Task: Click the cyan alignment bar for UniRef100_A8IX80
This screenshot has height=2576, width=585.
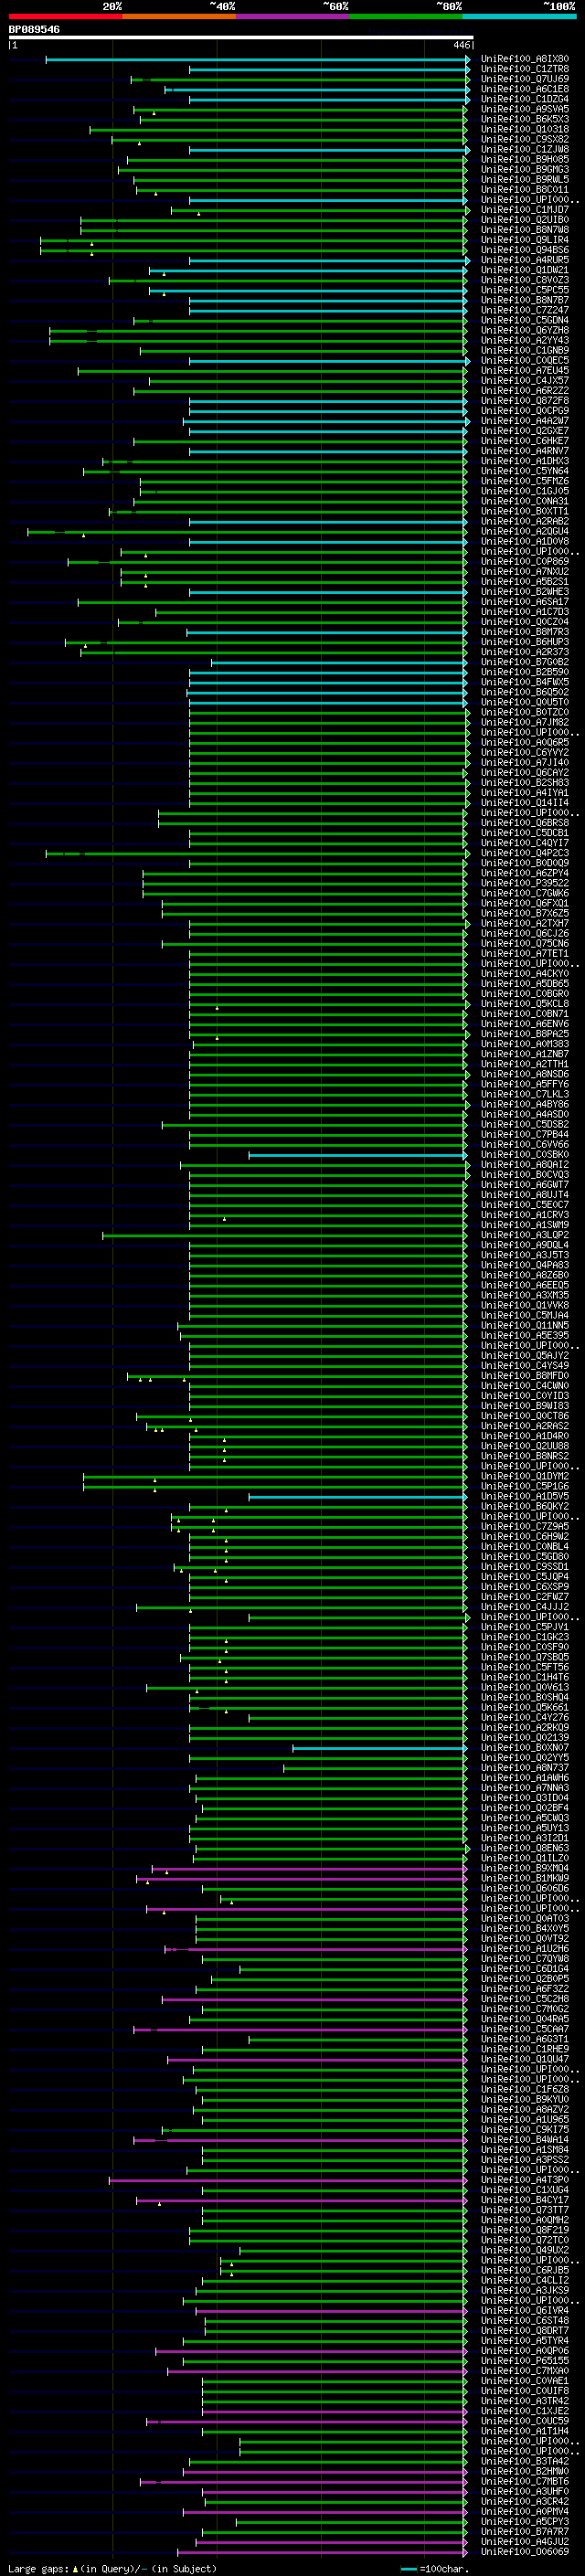Action: click(x=256, y=59)
